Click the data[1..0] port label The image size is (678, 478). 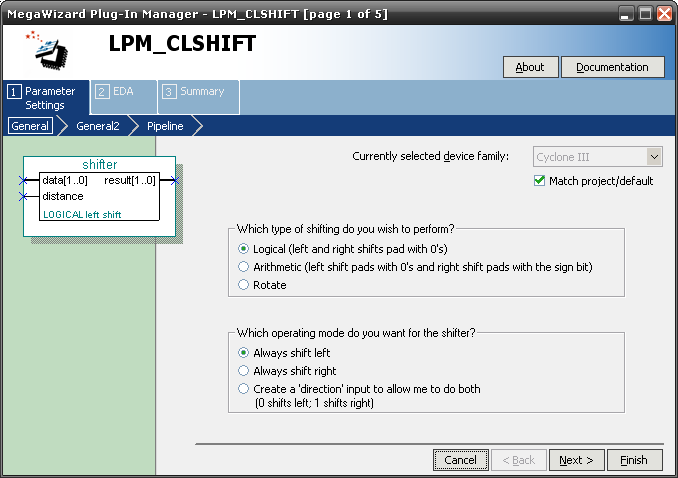coord(65,180)
